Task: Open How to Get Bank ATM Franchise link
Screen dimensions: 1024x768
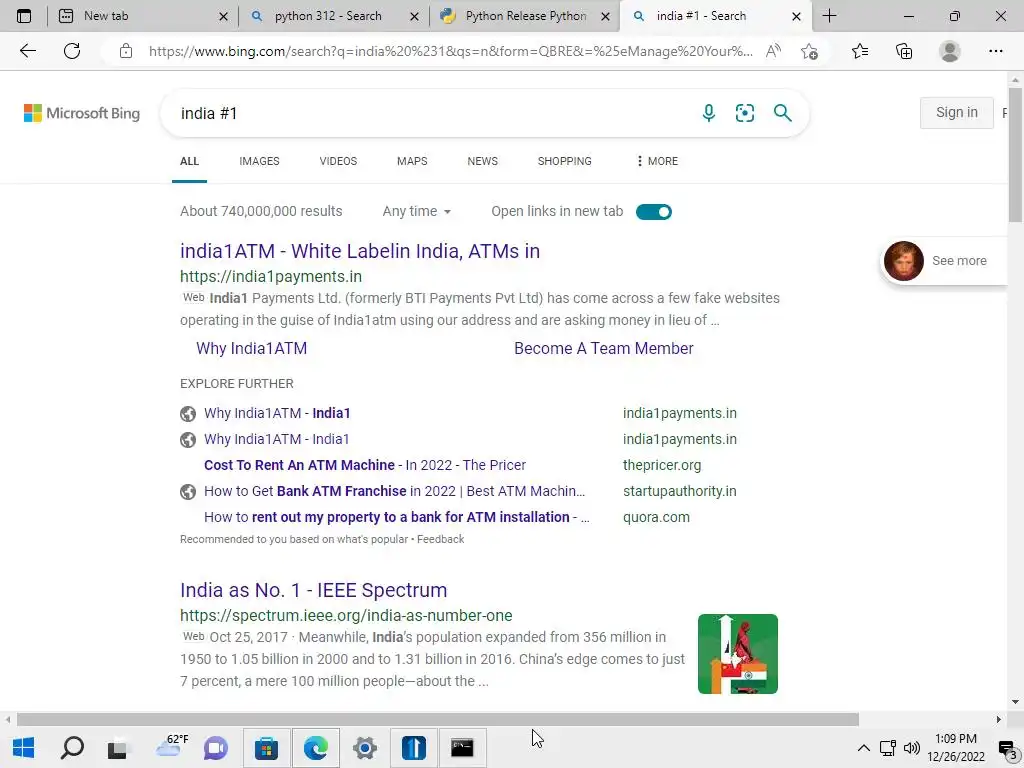Action: (x=394, y=491)
